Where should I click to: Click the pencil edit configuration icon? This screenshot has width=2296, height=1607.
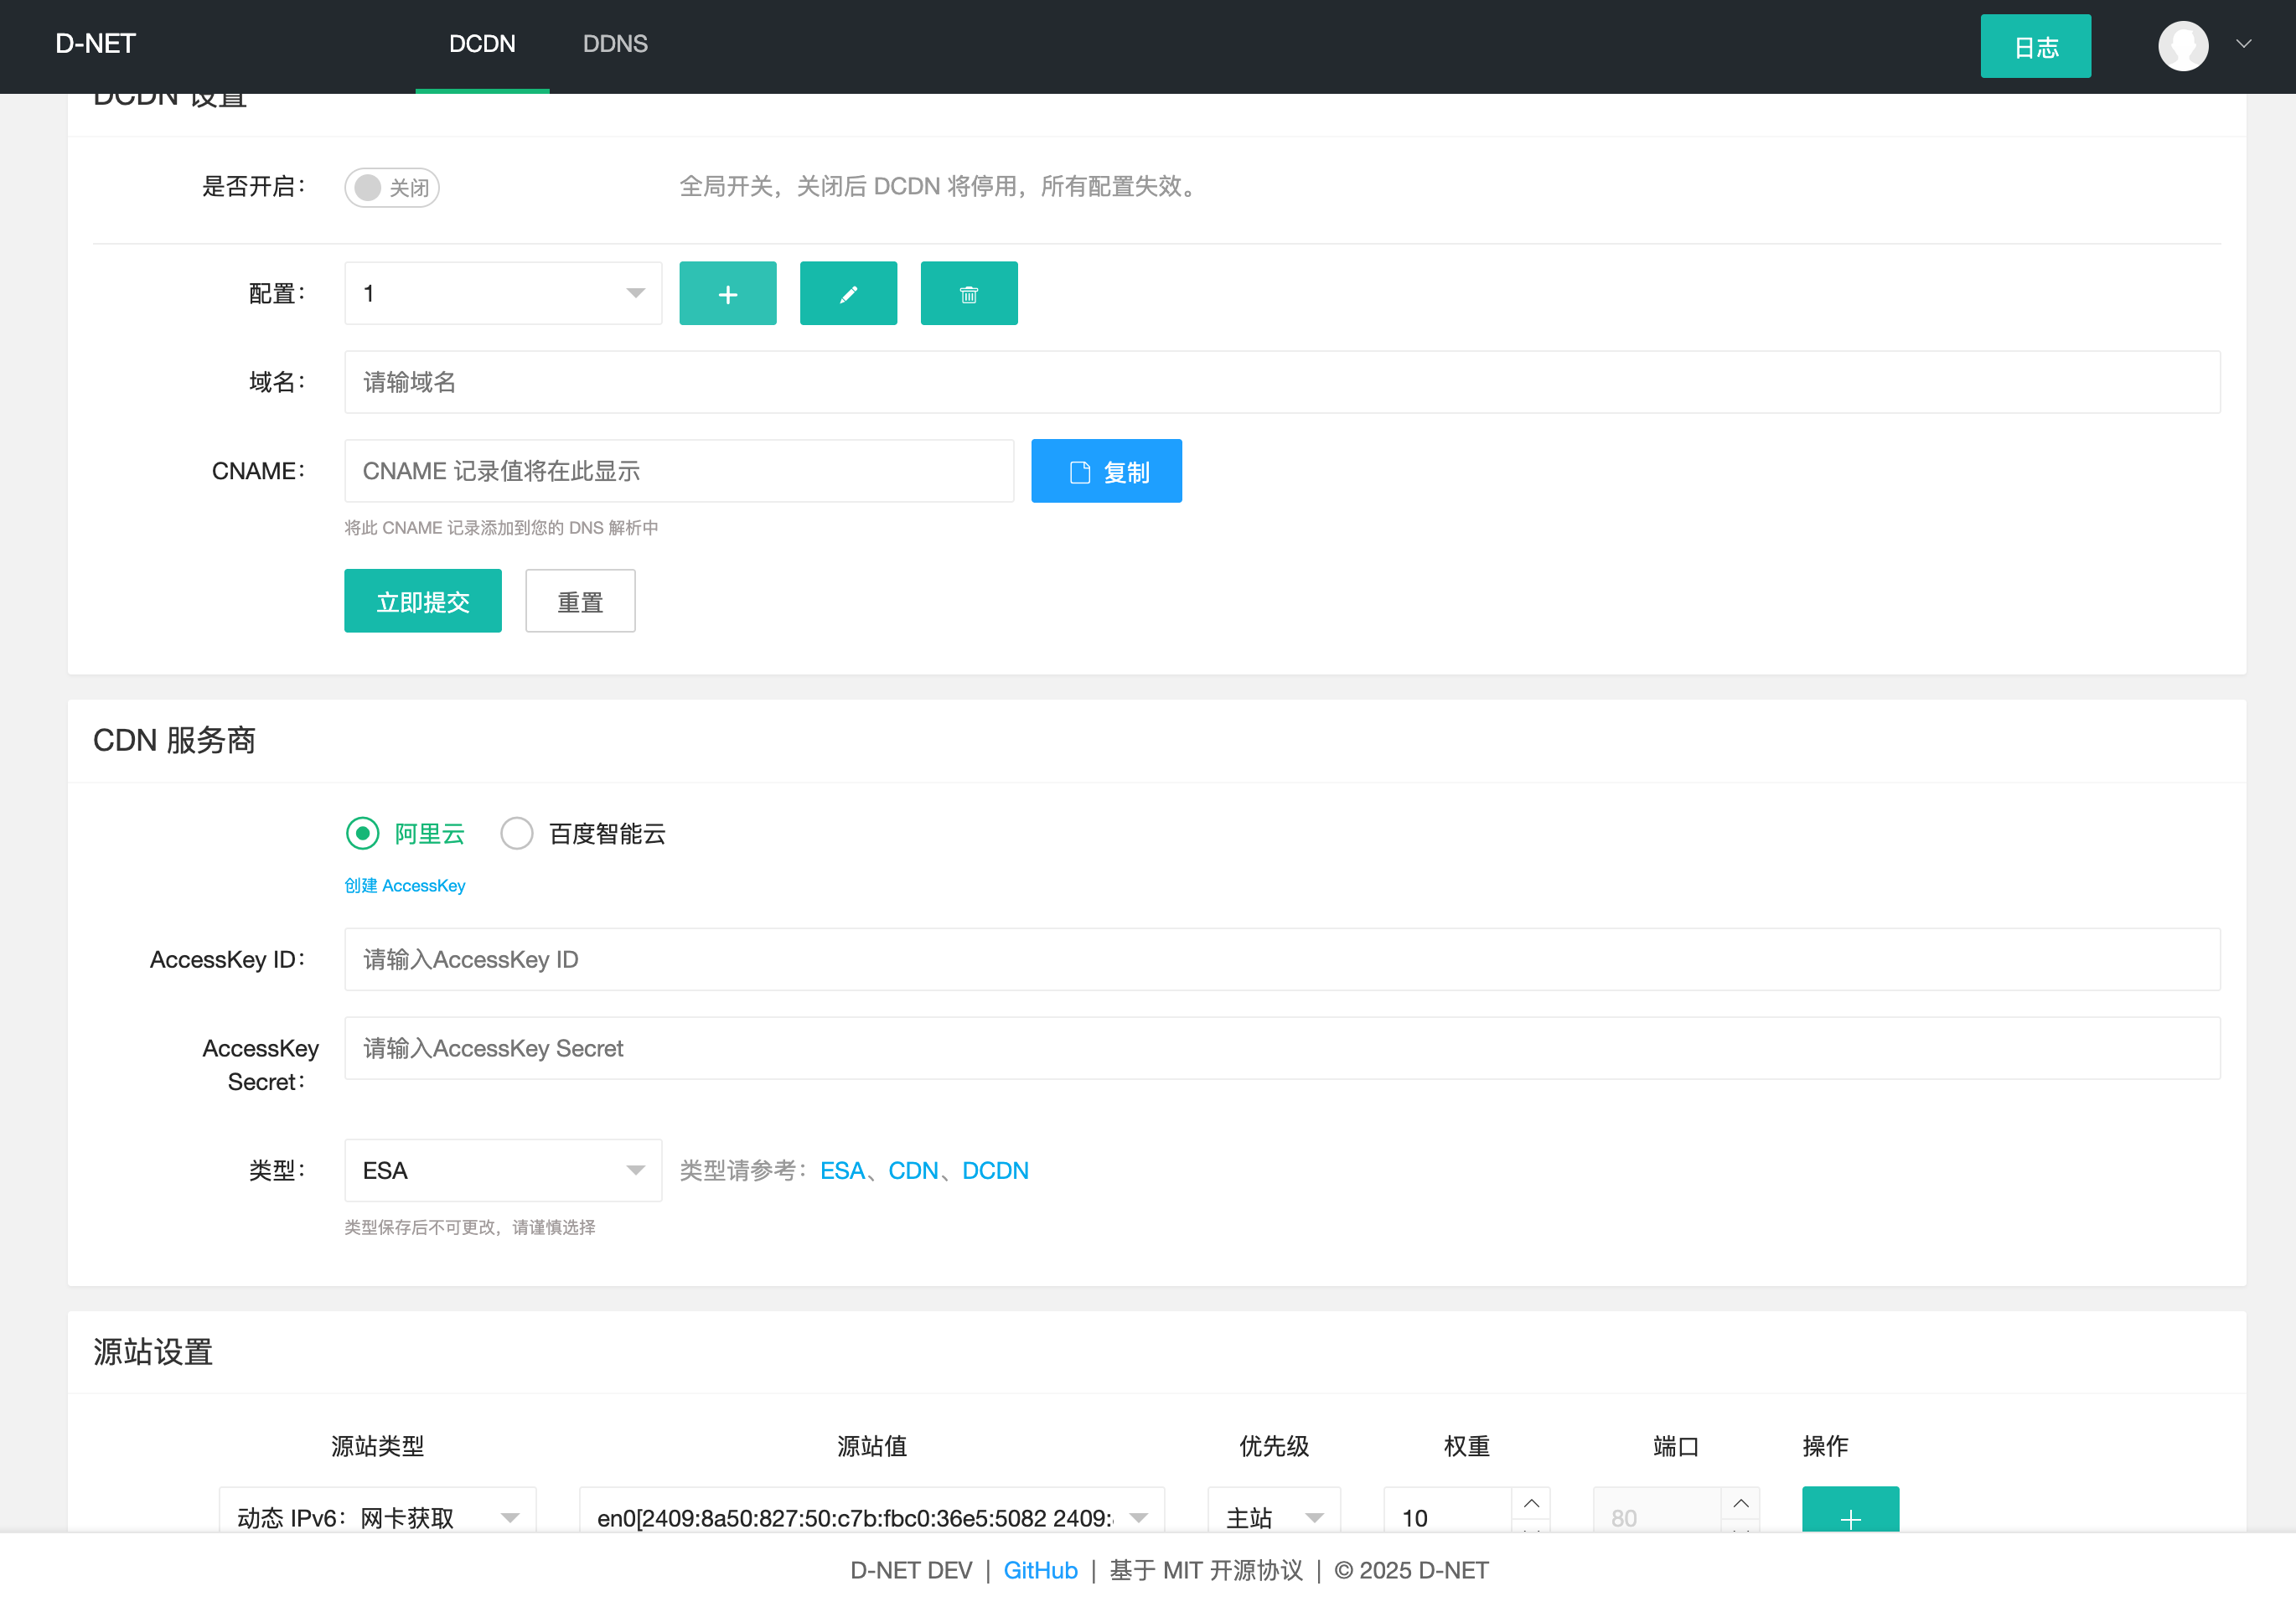point(848,293)
